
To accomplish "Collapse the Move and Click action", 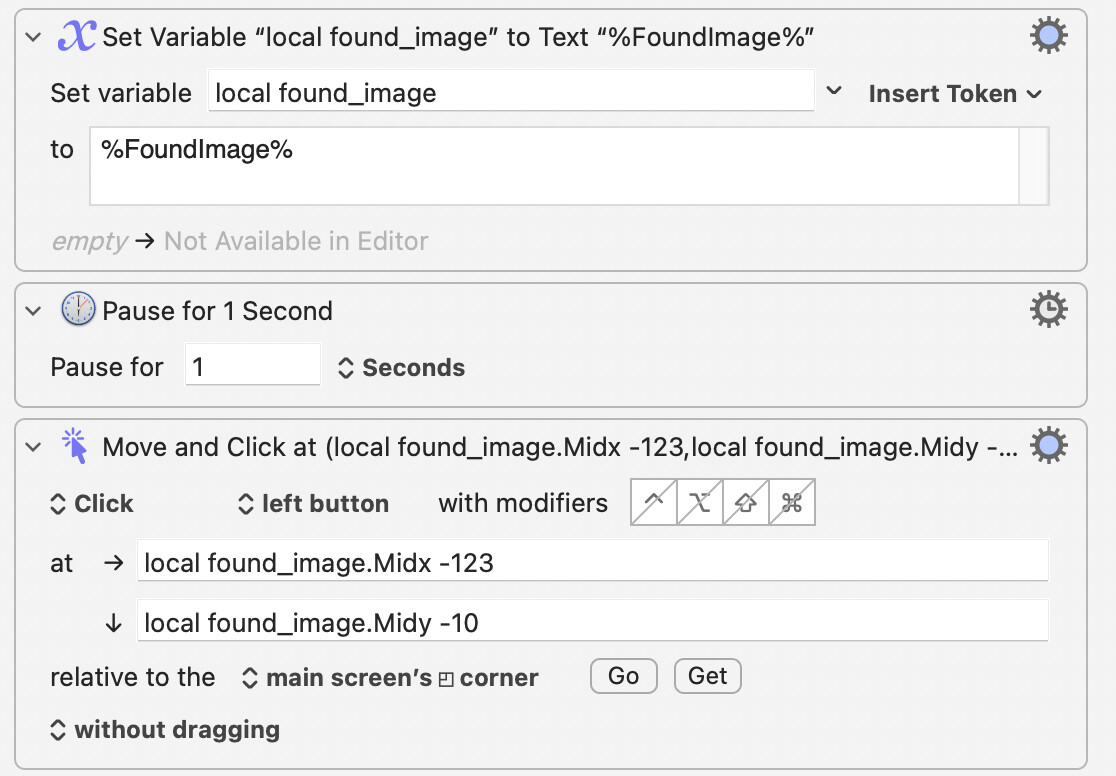I will (x=33, y=447).
